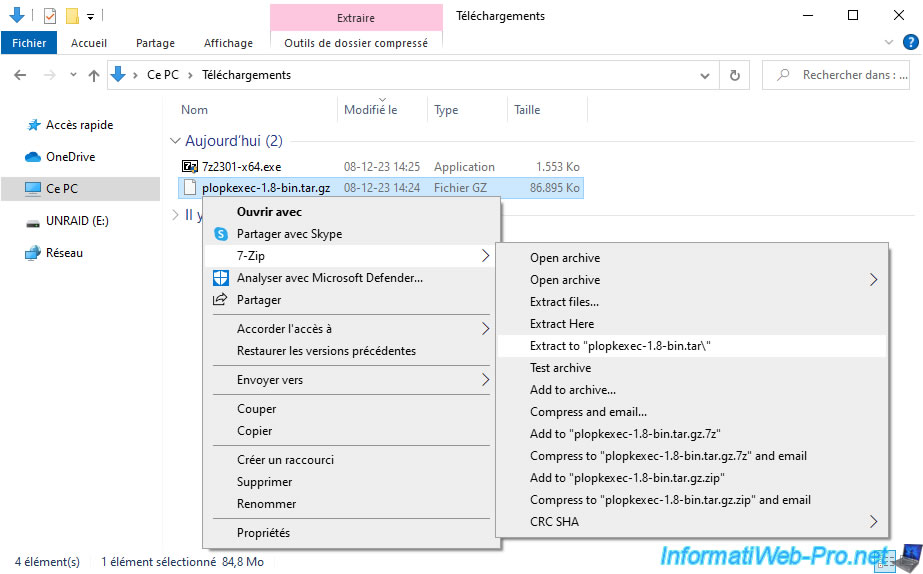Refresh the Téléchargements folder view
Image resolution: width=923 pixels, height=574 pixels.
coord(735,75)
